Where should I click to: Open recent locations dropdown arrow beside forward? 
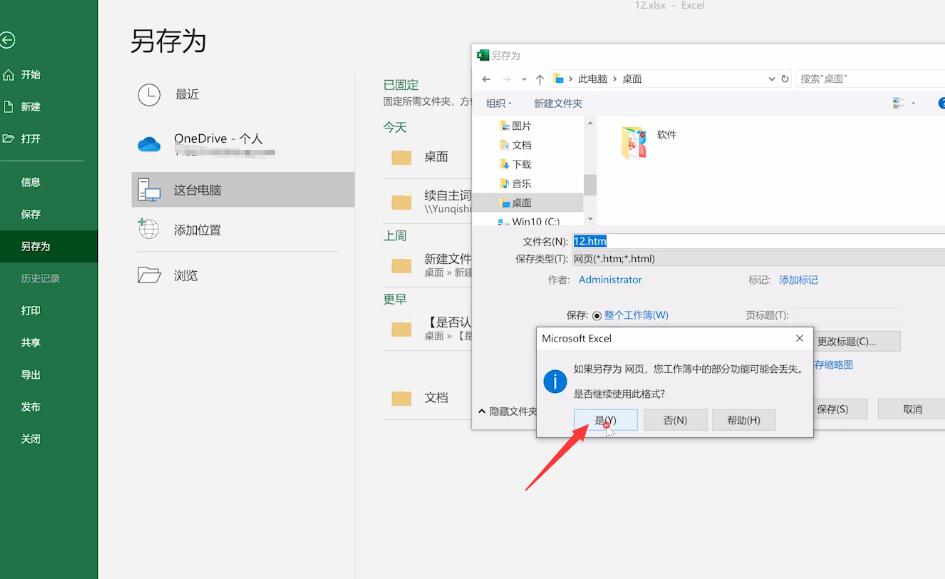click(524, 79)
